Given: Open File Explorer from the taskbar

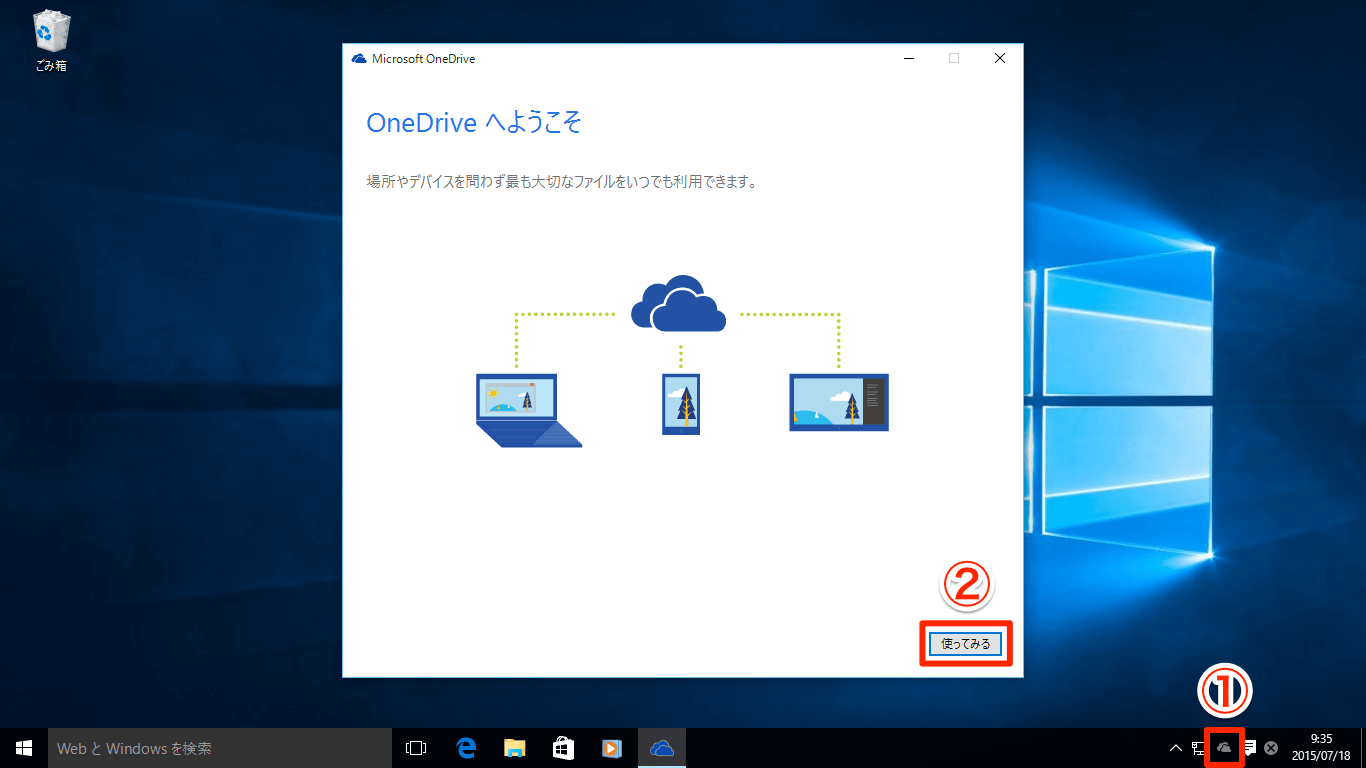Looking at the screenshot, I should pyautogui.click(x=514, y=748).
